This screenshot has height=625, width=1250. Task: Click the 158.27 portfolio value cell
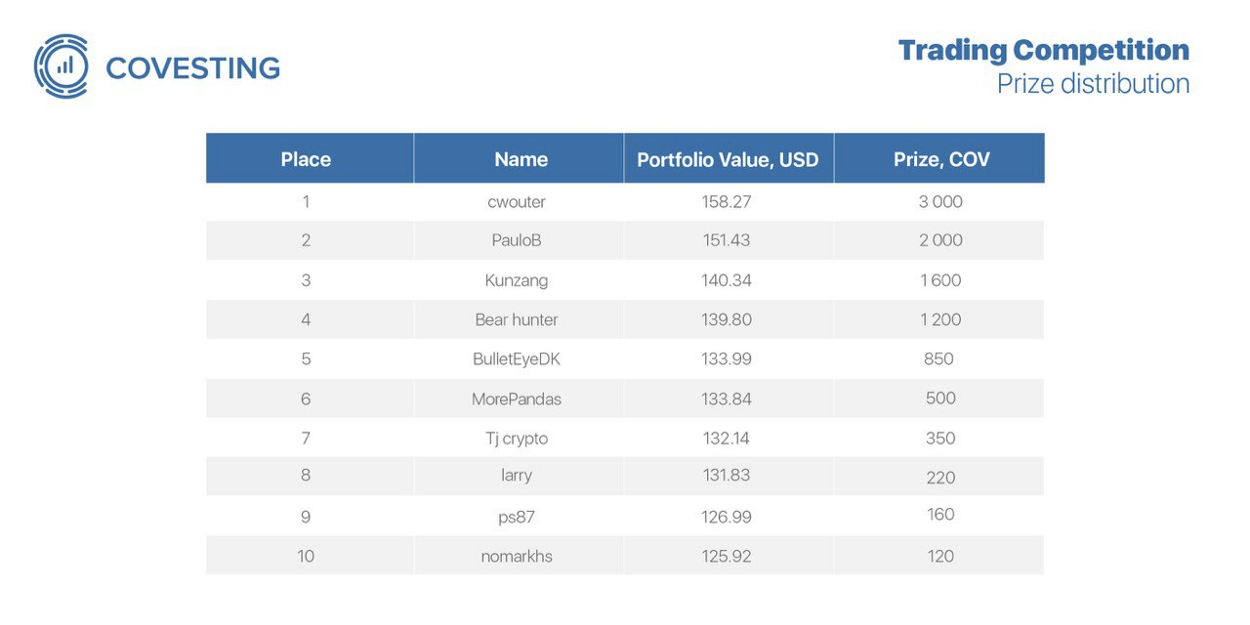tap(726, 202)
